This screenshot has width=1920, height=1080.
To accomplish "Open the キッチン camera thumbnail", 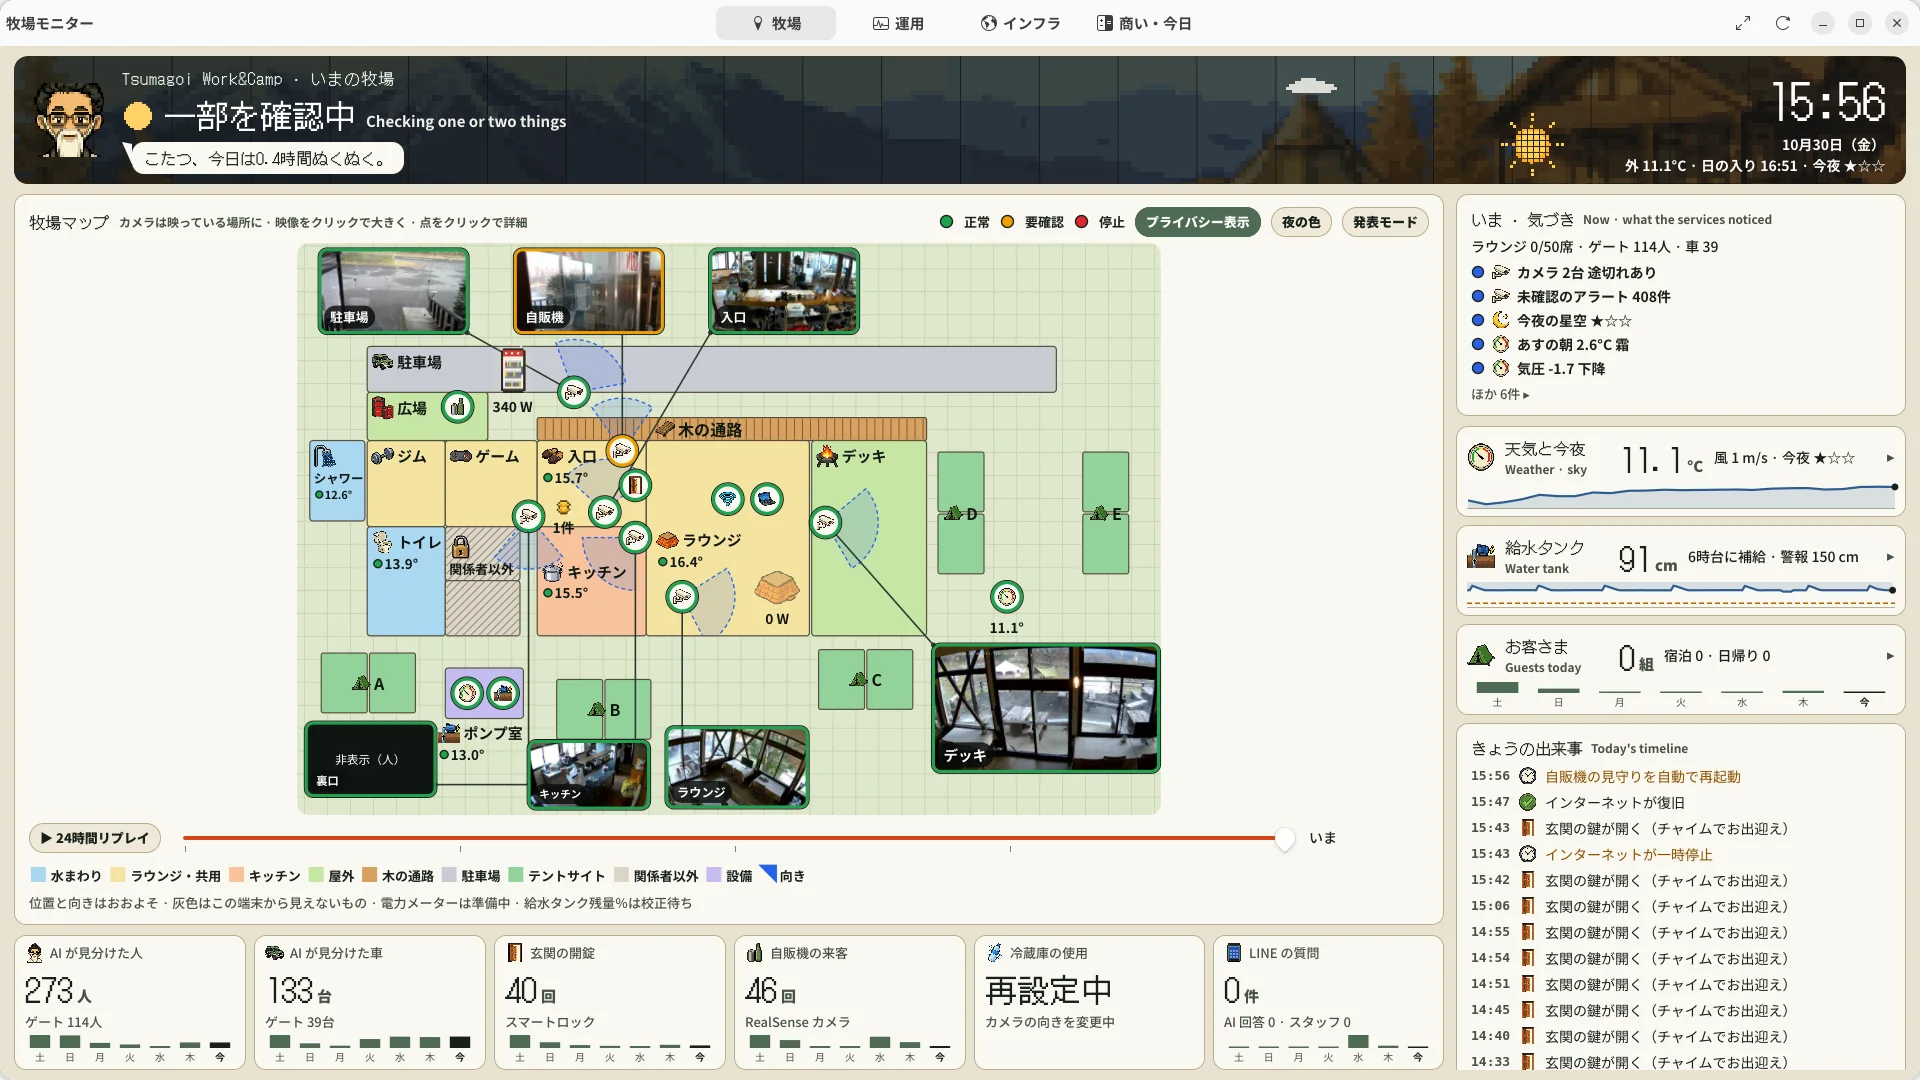I will [589, 774].
